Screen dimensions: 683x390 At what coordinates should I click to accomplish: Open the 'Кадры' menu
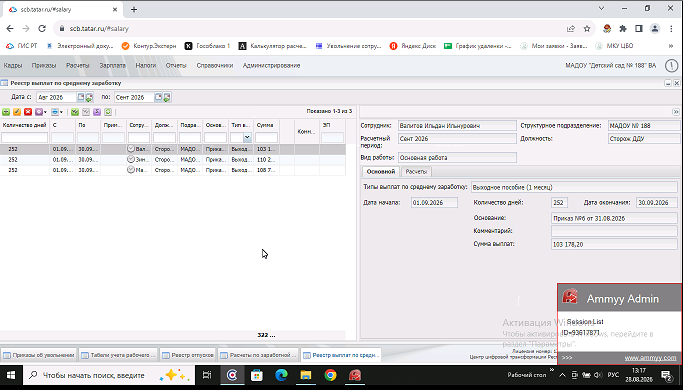(13, 65)
